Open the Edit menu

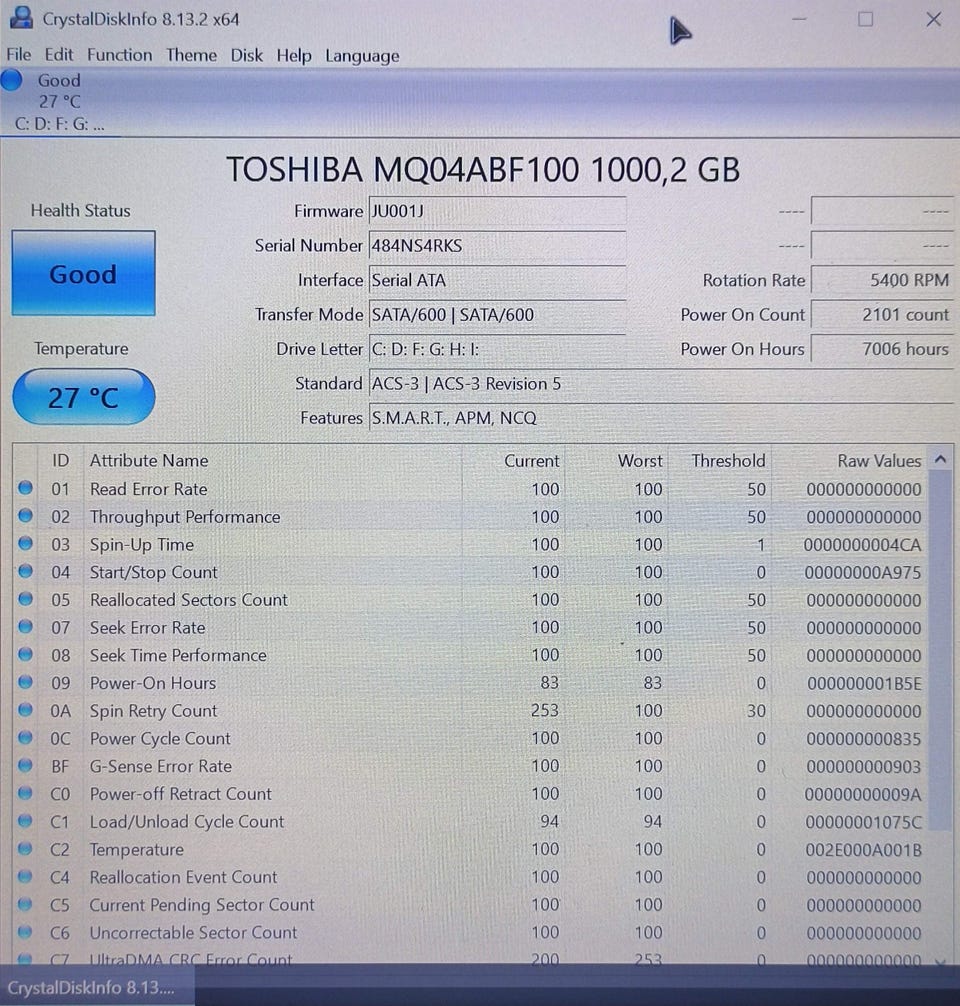click(x=58, y=55)
